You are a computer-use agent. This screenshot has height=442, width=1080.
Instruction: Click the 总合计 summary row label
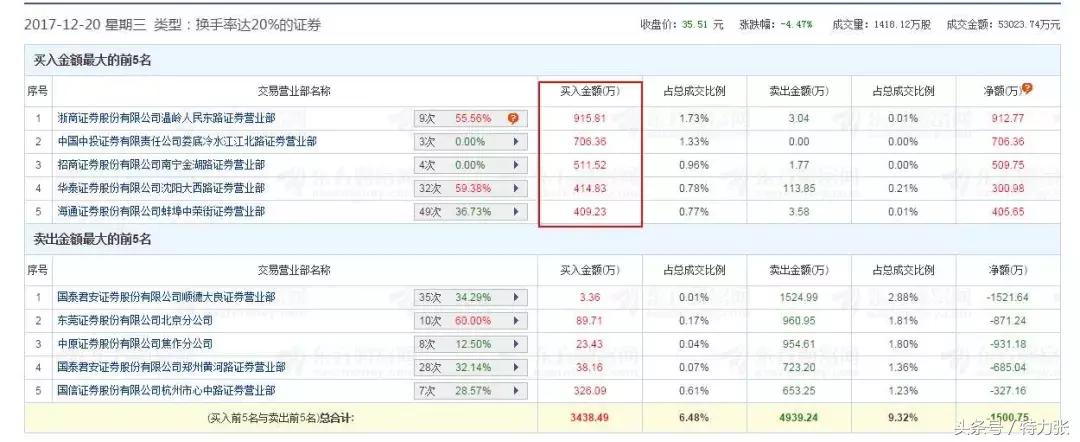pos(280,417)
